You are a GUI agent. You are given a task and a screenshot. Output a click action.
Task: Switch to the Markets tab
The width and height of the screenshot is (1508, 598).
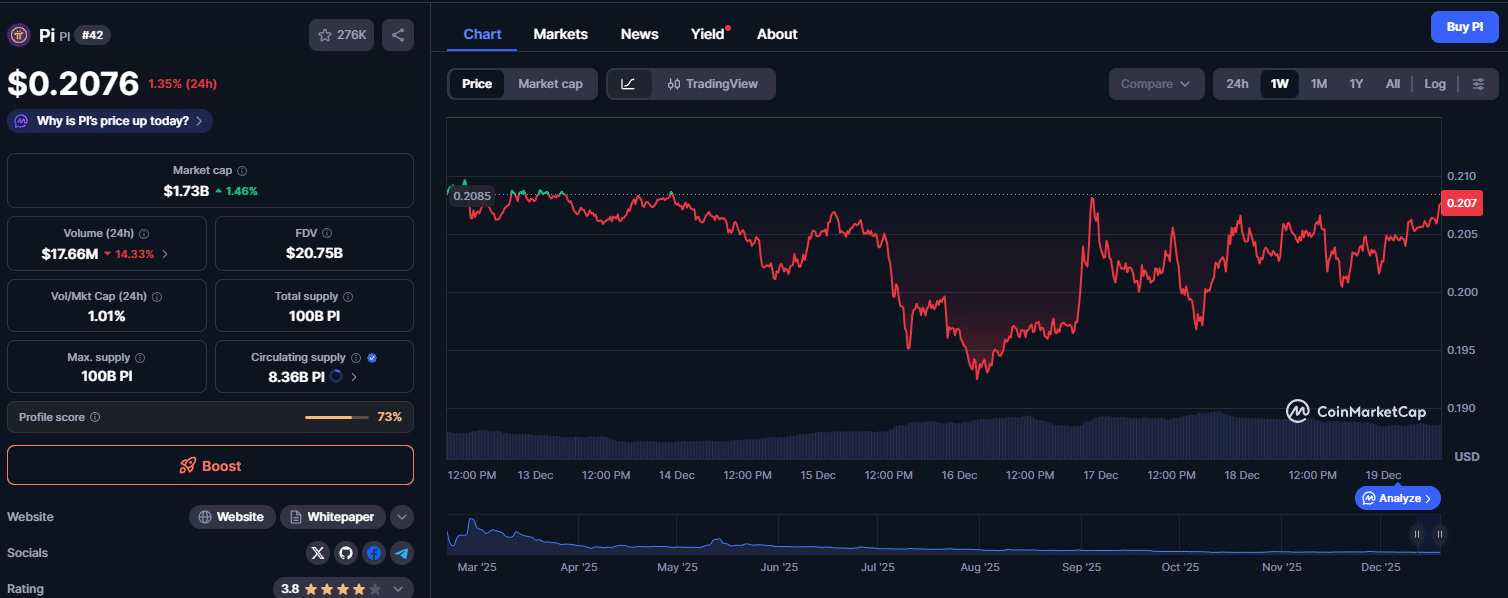pos(560,34)
